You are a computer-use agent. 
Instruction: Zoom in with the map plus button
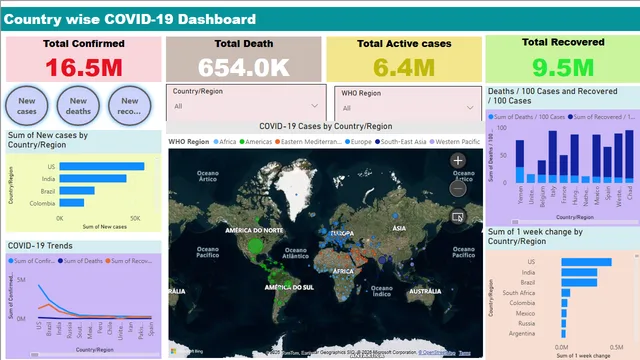[x=458, y=160]
